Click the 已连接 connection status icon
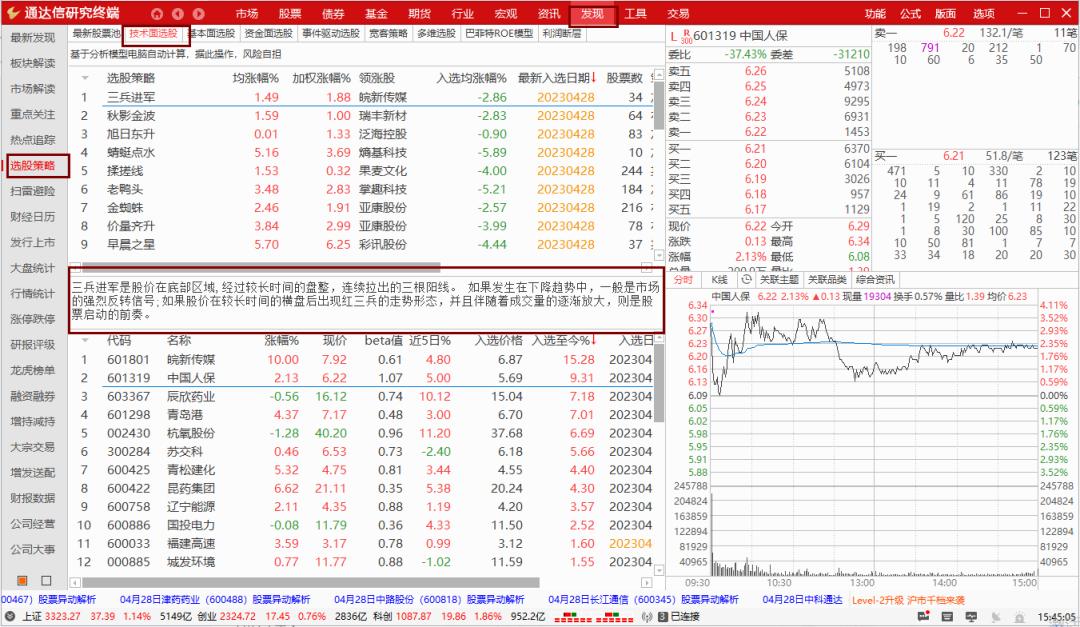Image resolution: width=1080 pixels, height=627 pixels. (x=663, y=616)
